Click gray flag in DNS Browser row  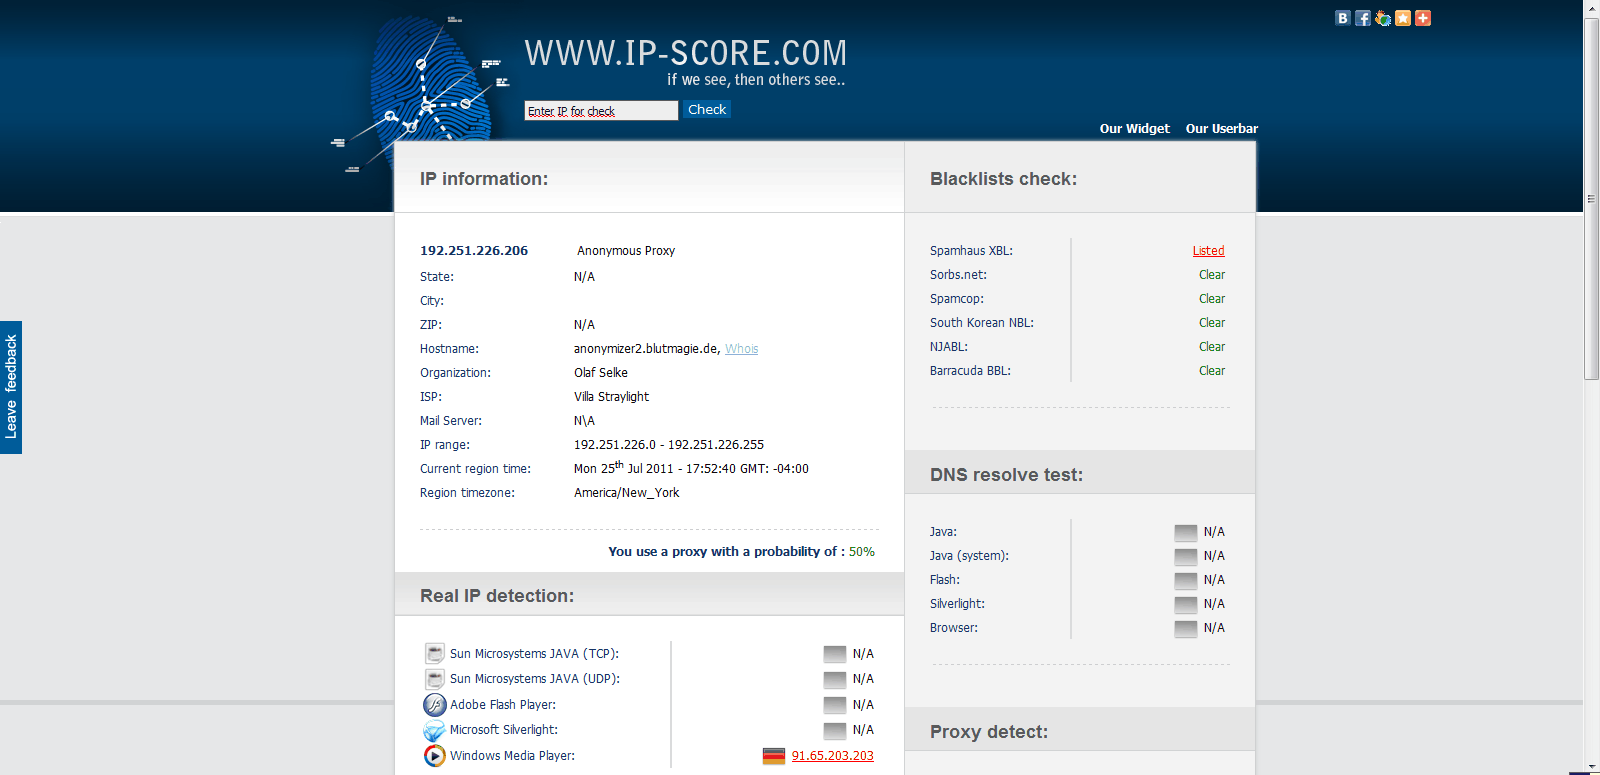click(1186, 628)
